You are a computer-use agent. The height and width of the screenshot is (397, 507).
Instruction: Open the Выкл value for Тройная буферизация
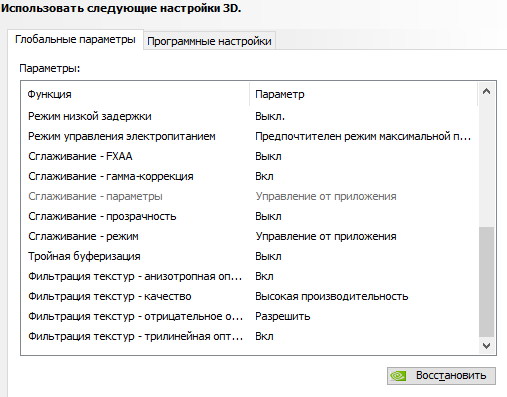coord(268,256)
